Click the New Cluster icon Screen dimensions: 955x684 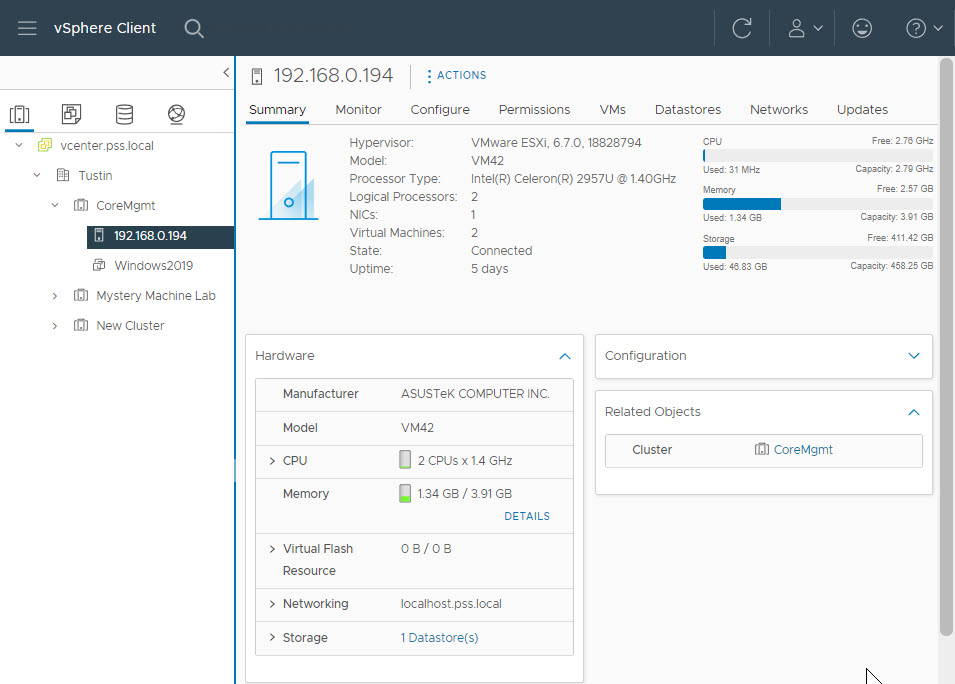pyautogui.click(x=81, y=325)
